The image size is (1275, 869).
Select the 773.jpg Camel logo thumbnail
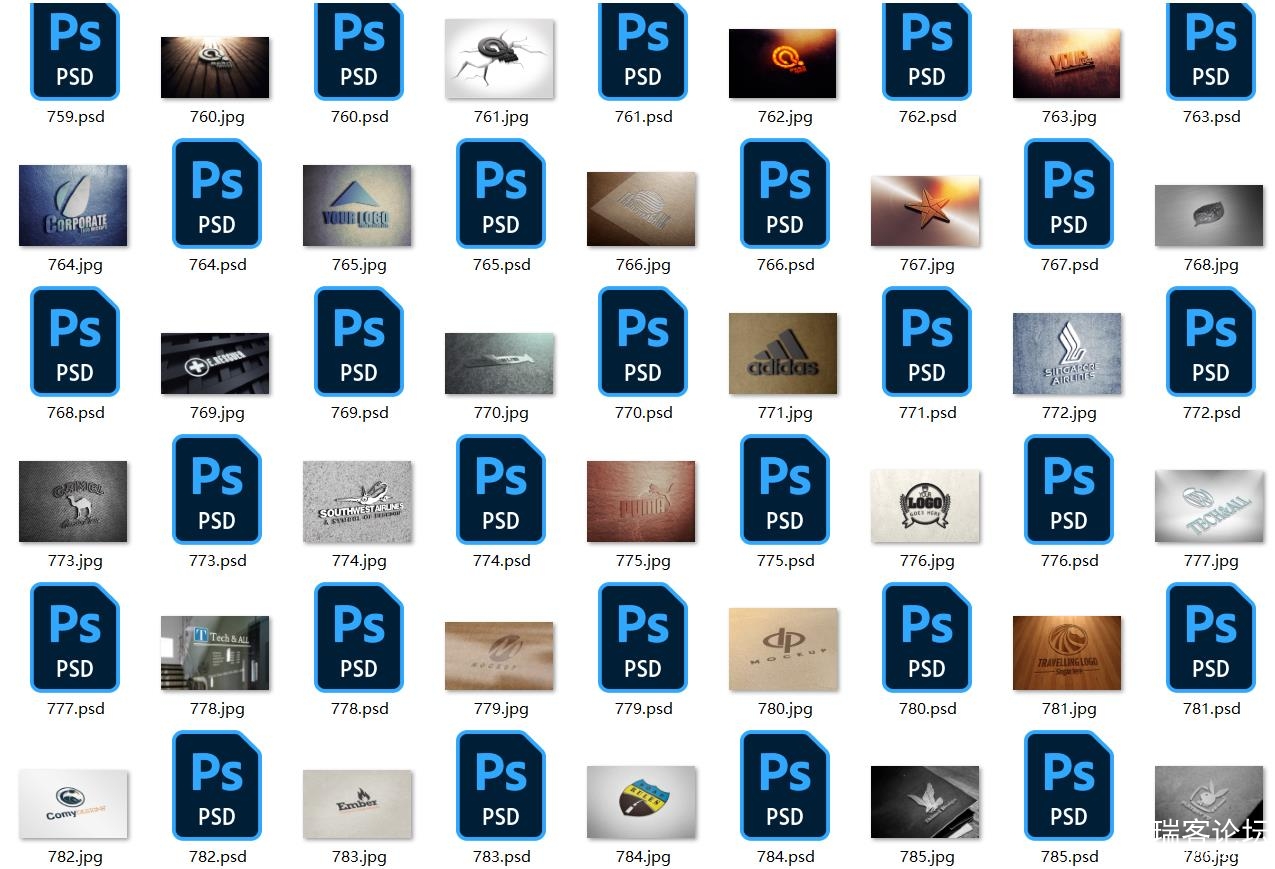tap(73, 501)
